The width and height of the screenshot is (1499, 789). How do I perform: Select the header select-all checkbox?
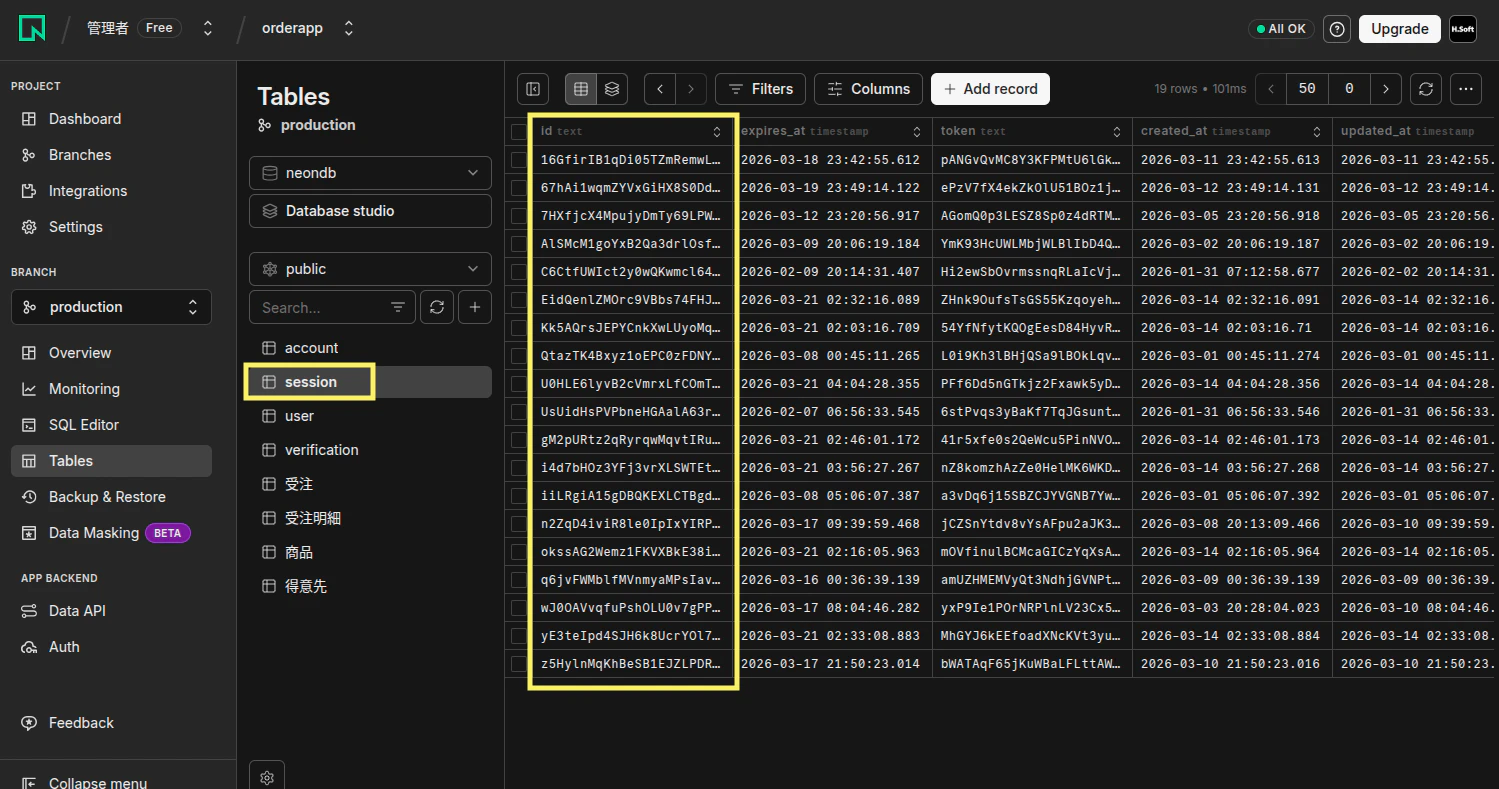tap(518, 131)
